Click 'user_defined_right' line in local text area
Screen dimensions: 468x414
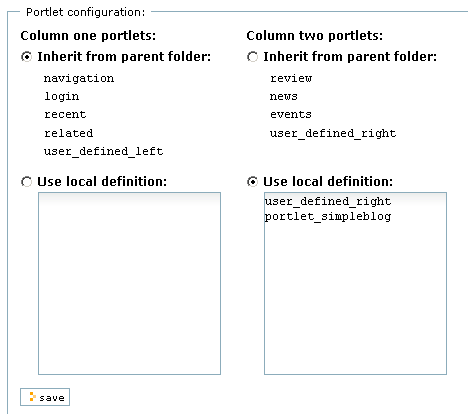(328, 201)
